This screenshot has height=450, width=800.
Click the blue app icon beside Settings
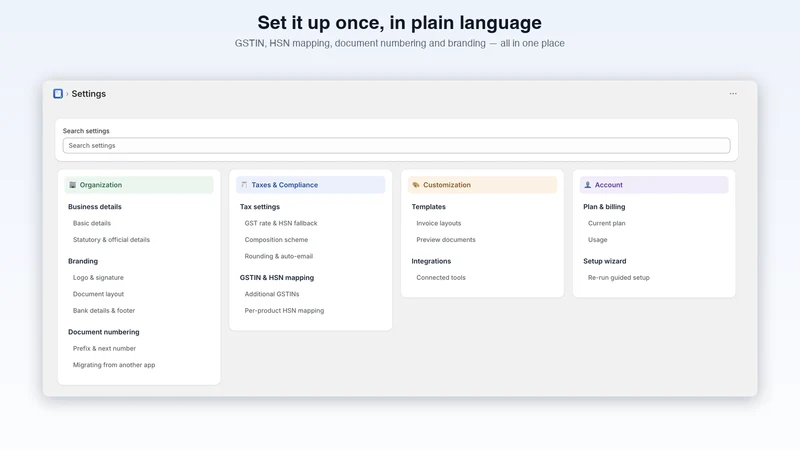pos(58,94)
